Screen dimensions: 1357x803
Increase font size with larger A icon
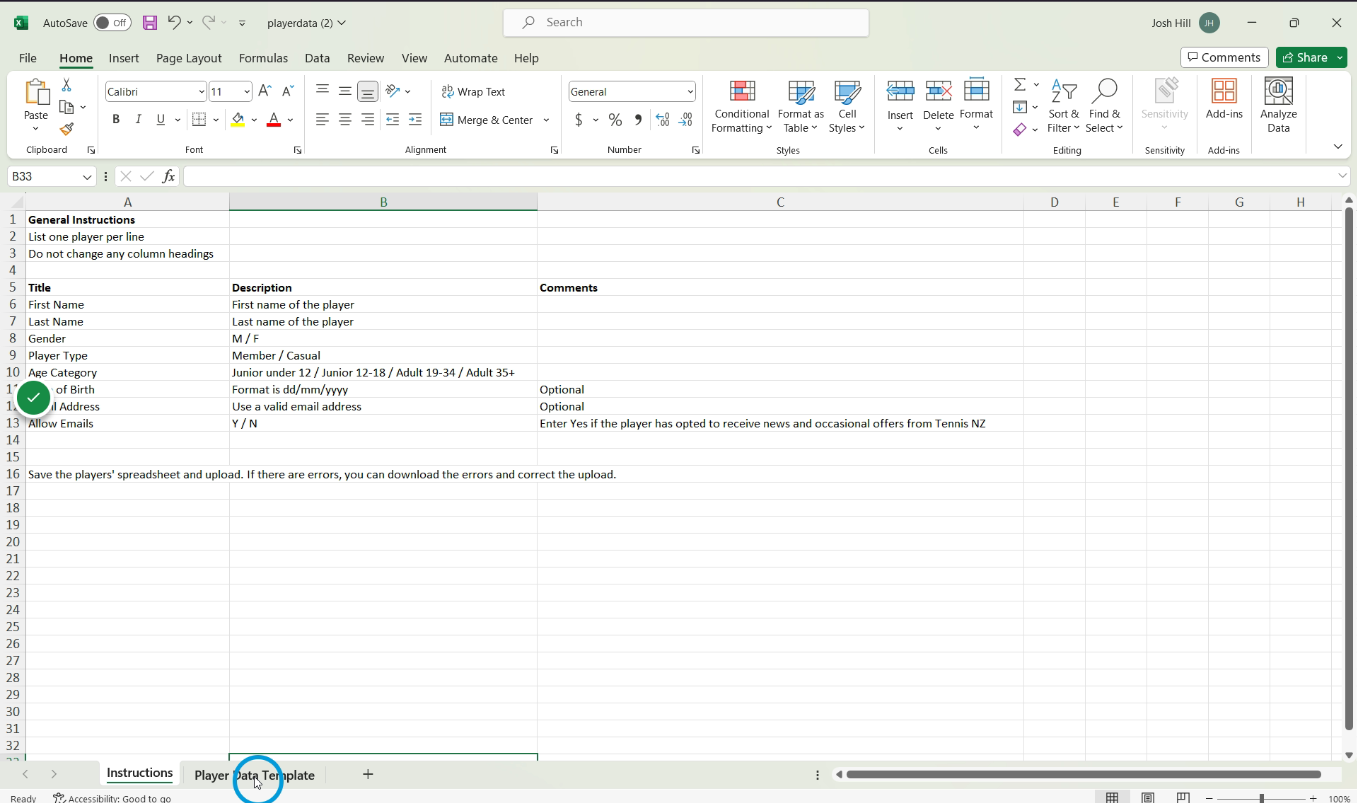click(x=265, y=91)
